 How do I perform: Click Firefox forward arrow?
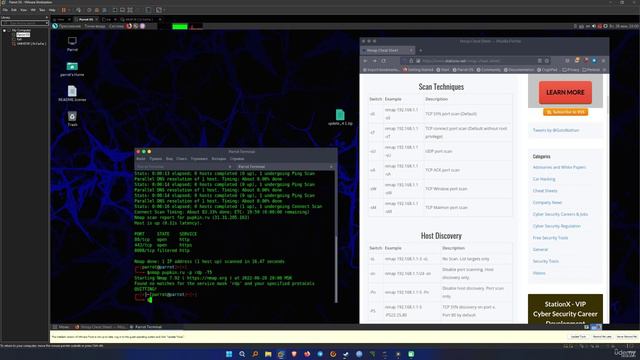[x=374, y=61]
